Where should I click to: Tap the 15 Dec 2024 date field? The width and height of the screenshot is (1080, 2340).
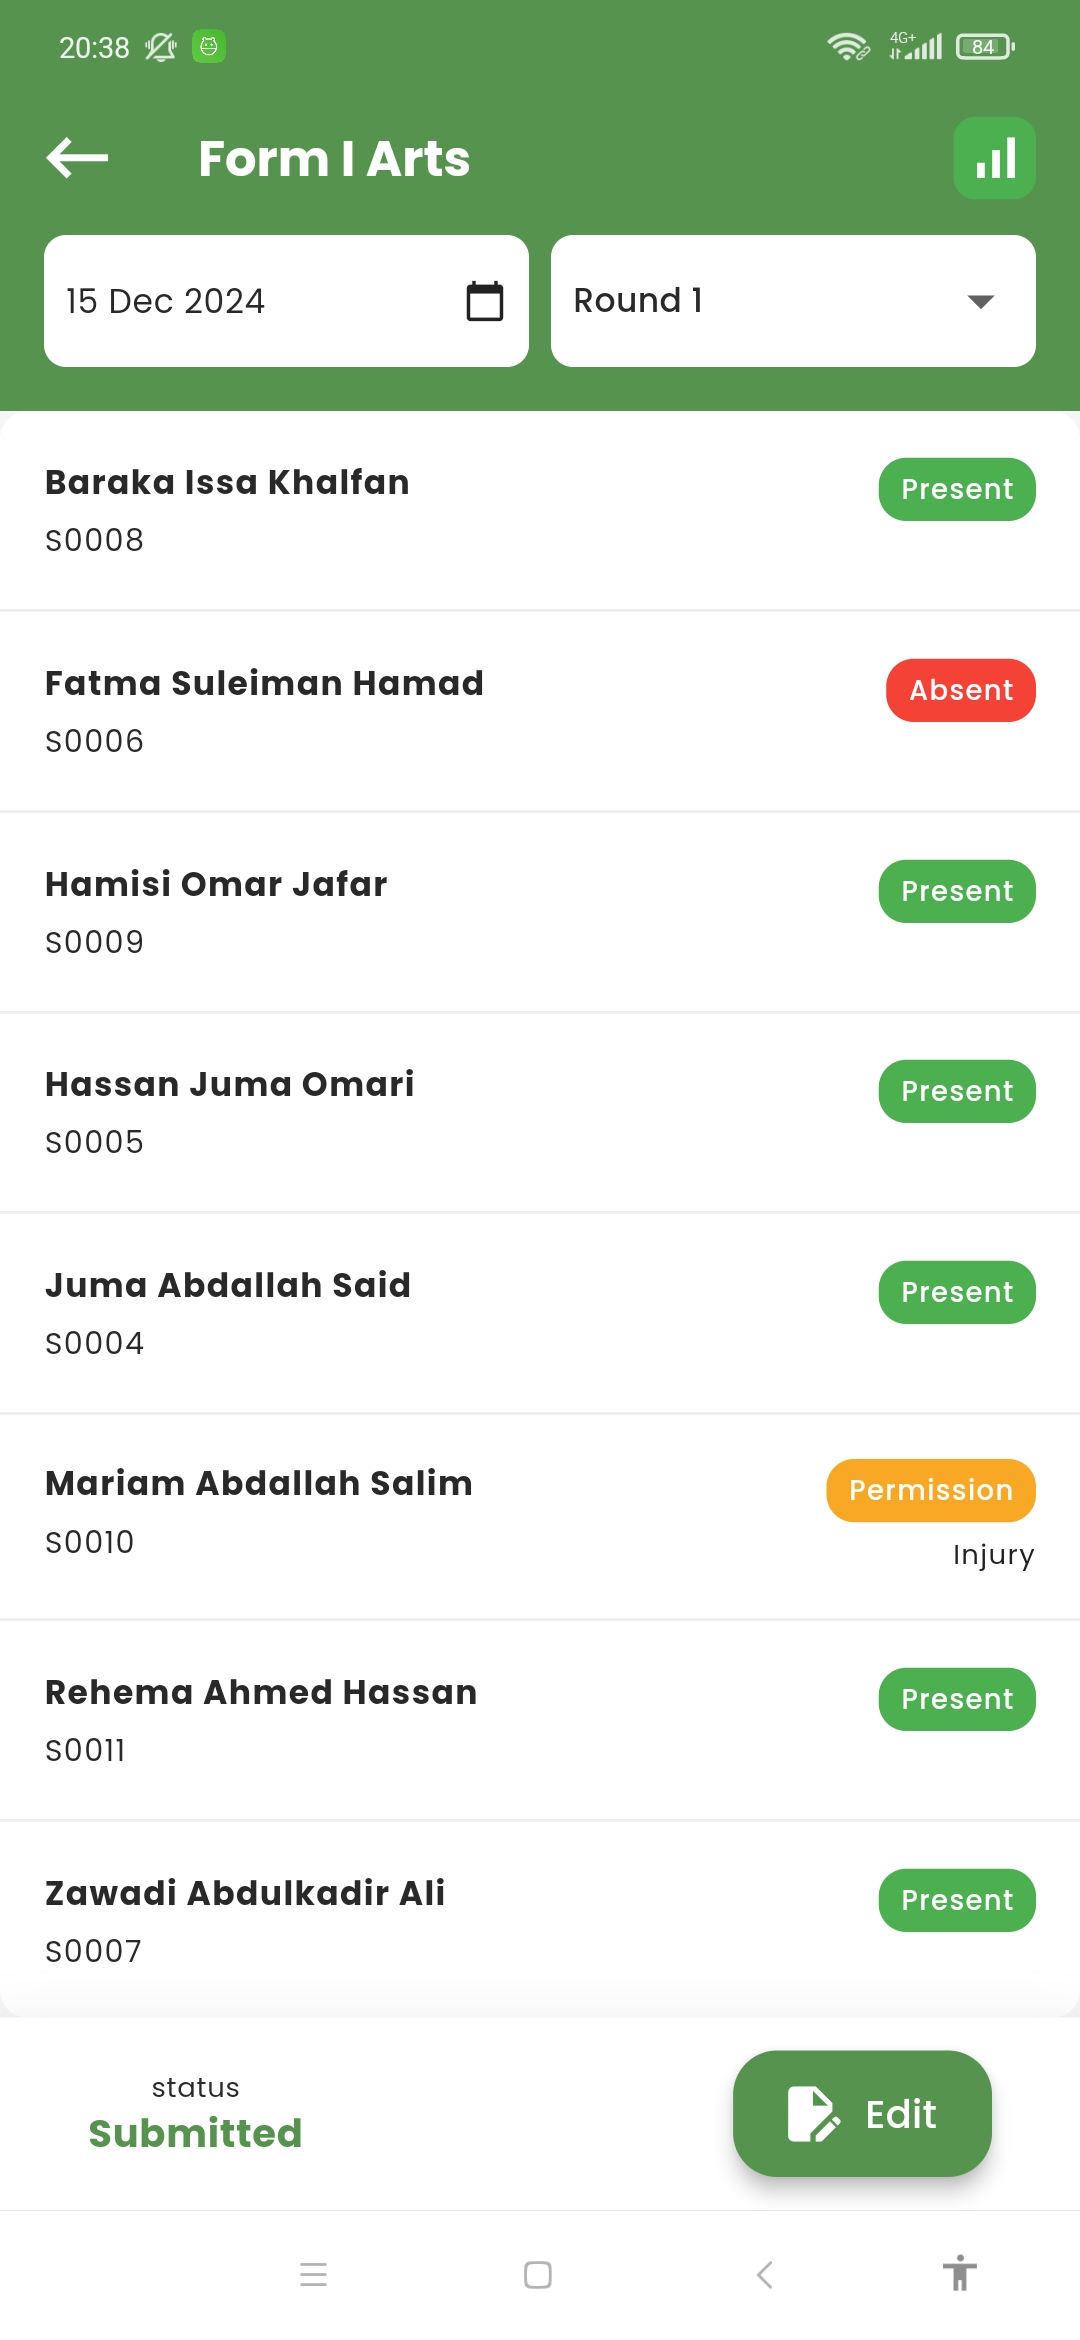click(x=250, y=301)
